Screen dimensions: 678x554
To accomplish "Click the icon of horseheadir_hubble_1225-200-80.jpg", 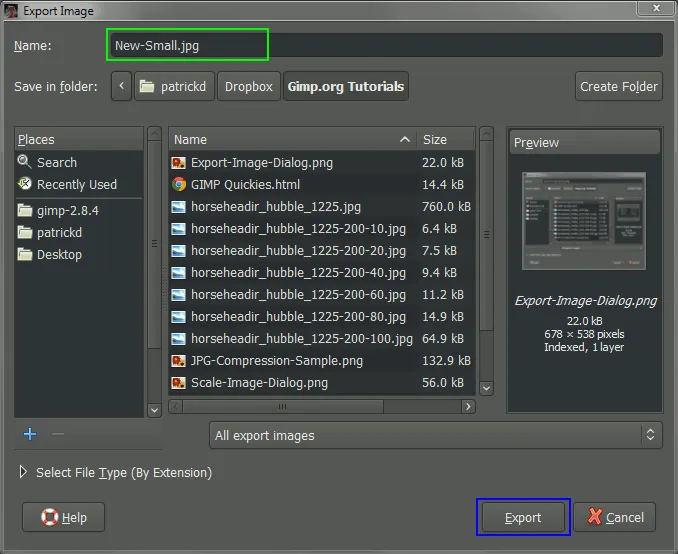I will click(178, 317).
